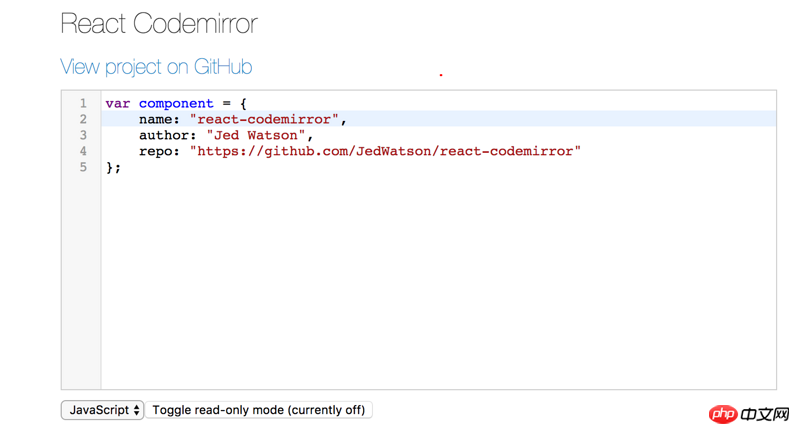Click line number 5 in gutter
The height and width of the screenshot is (434, 800).
coord(83,167)
